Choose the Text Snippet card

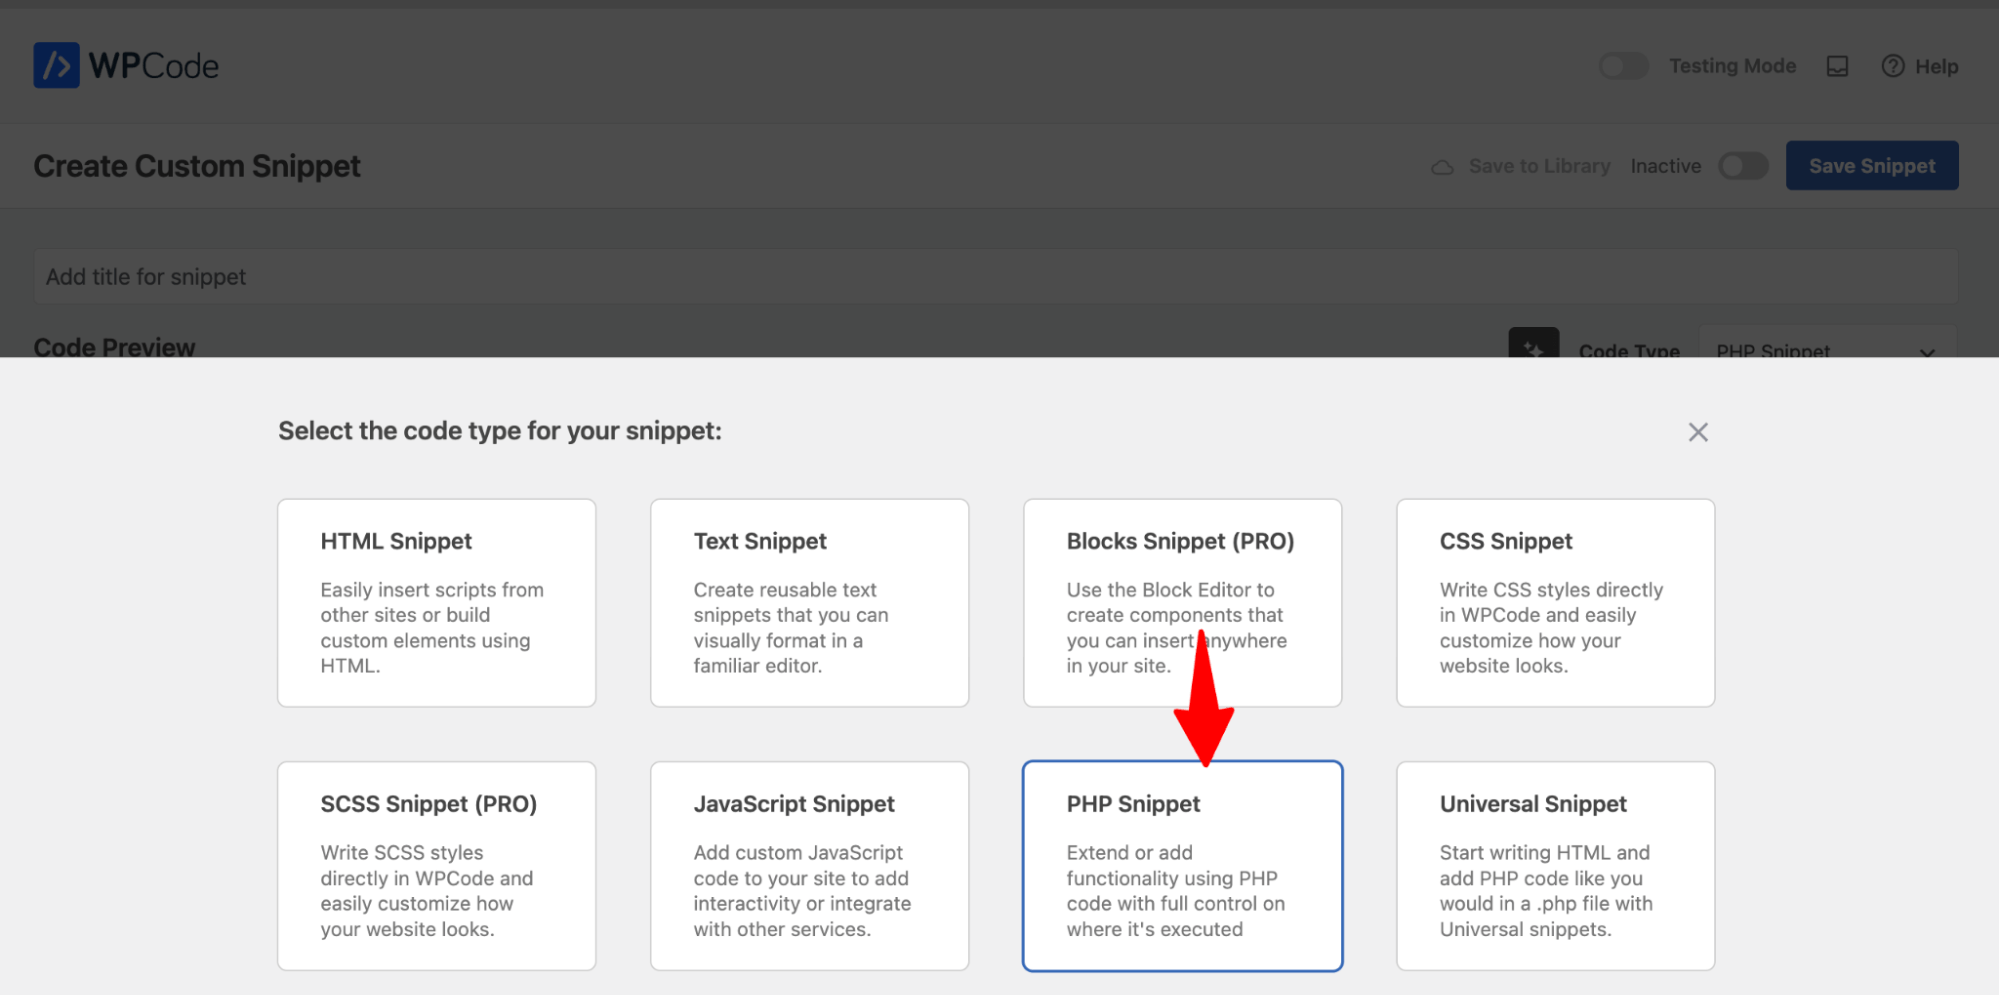(809, 603)
